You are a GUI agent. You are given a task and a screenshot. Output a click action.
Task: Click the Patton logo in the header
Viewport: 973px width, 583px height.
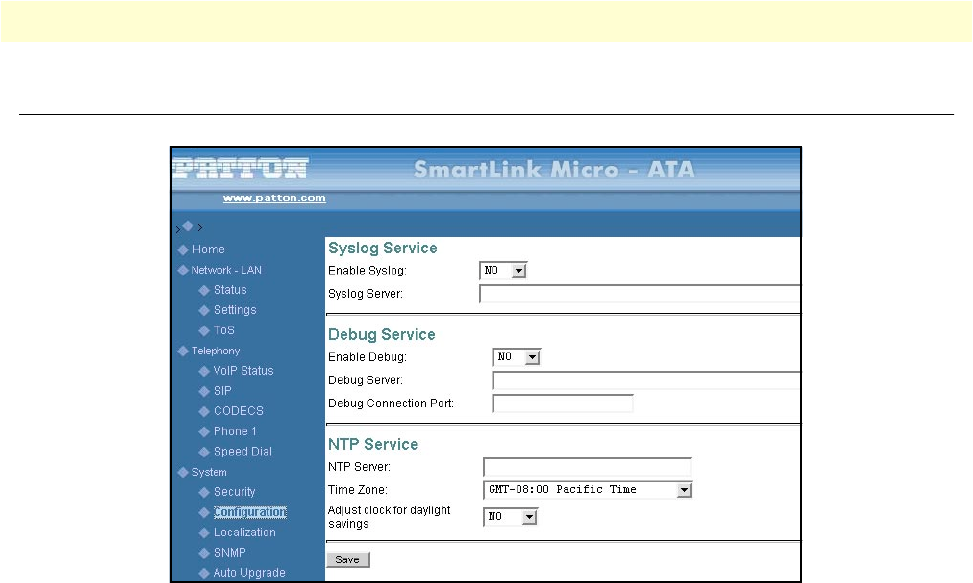(240, 168)
